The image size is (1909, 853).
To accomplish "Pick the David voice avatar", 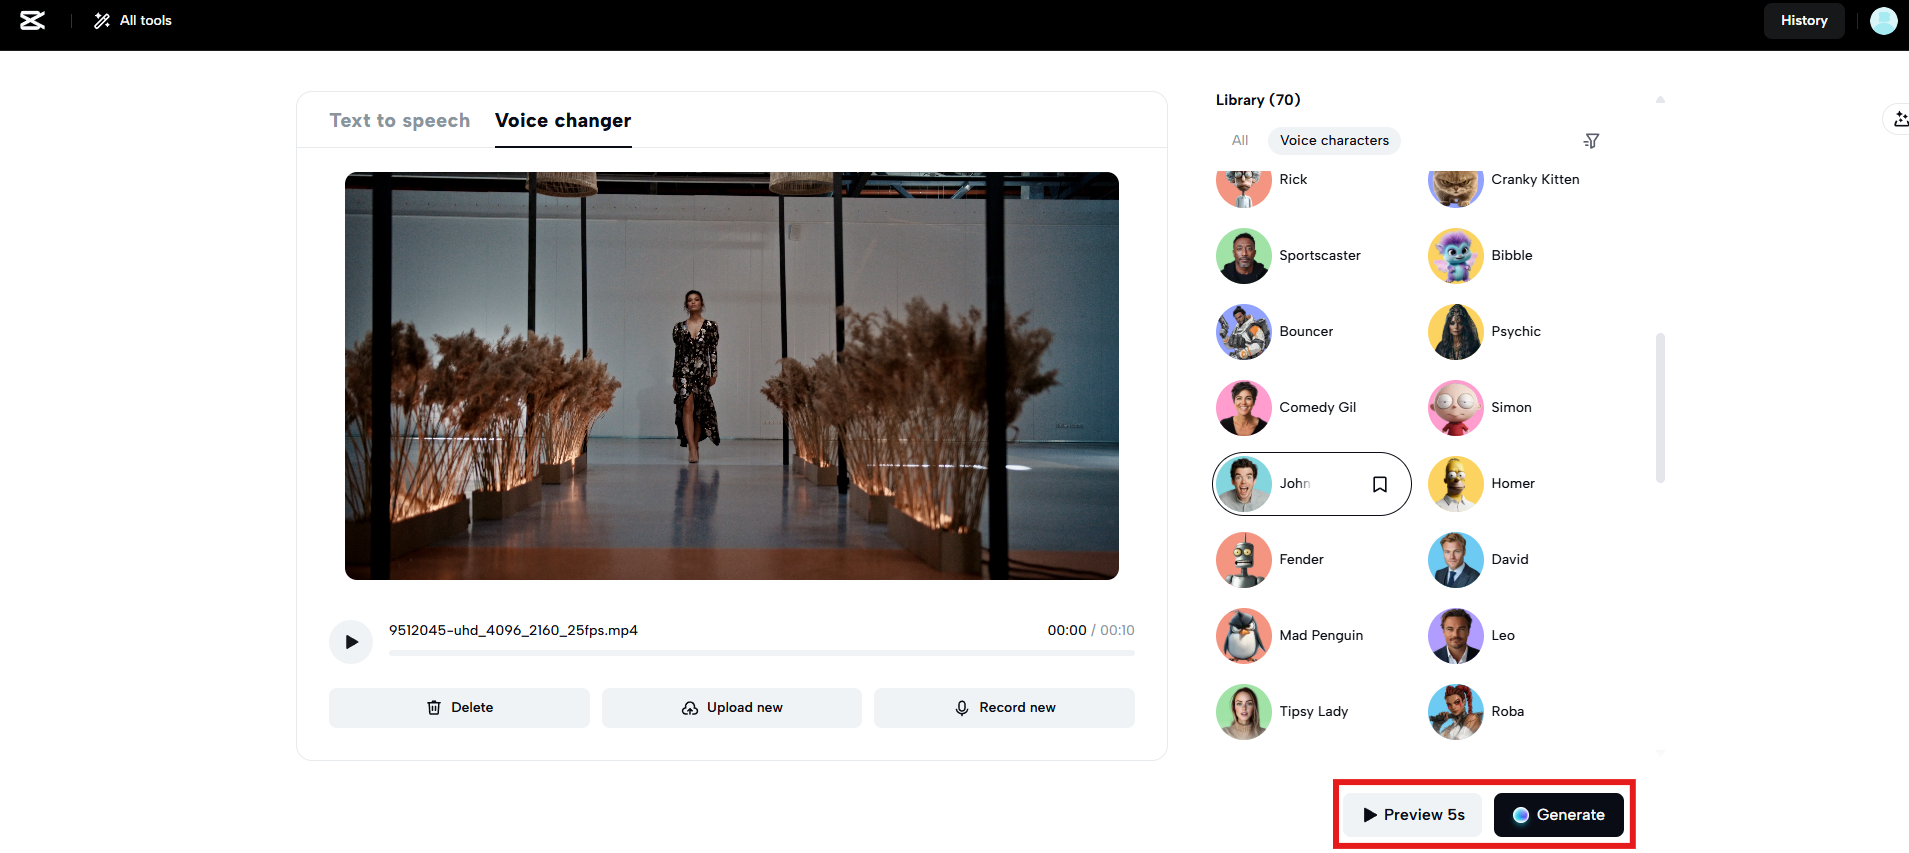I will coord(1456,560).
